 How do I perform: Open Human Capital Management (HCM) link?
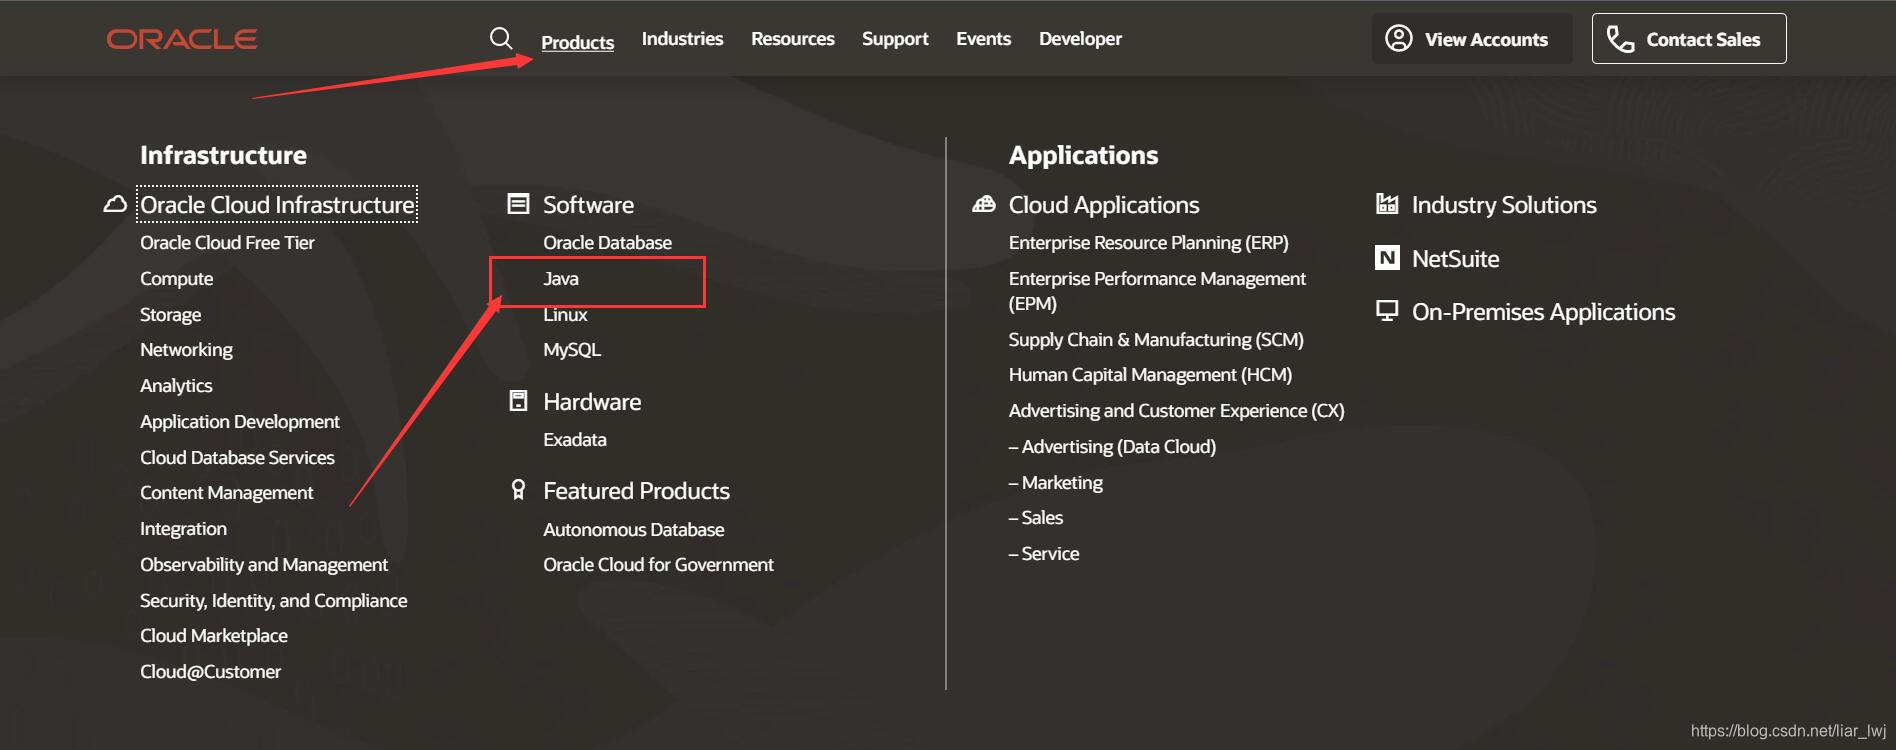1150,375
